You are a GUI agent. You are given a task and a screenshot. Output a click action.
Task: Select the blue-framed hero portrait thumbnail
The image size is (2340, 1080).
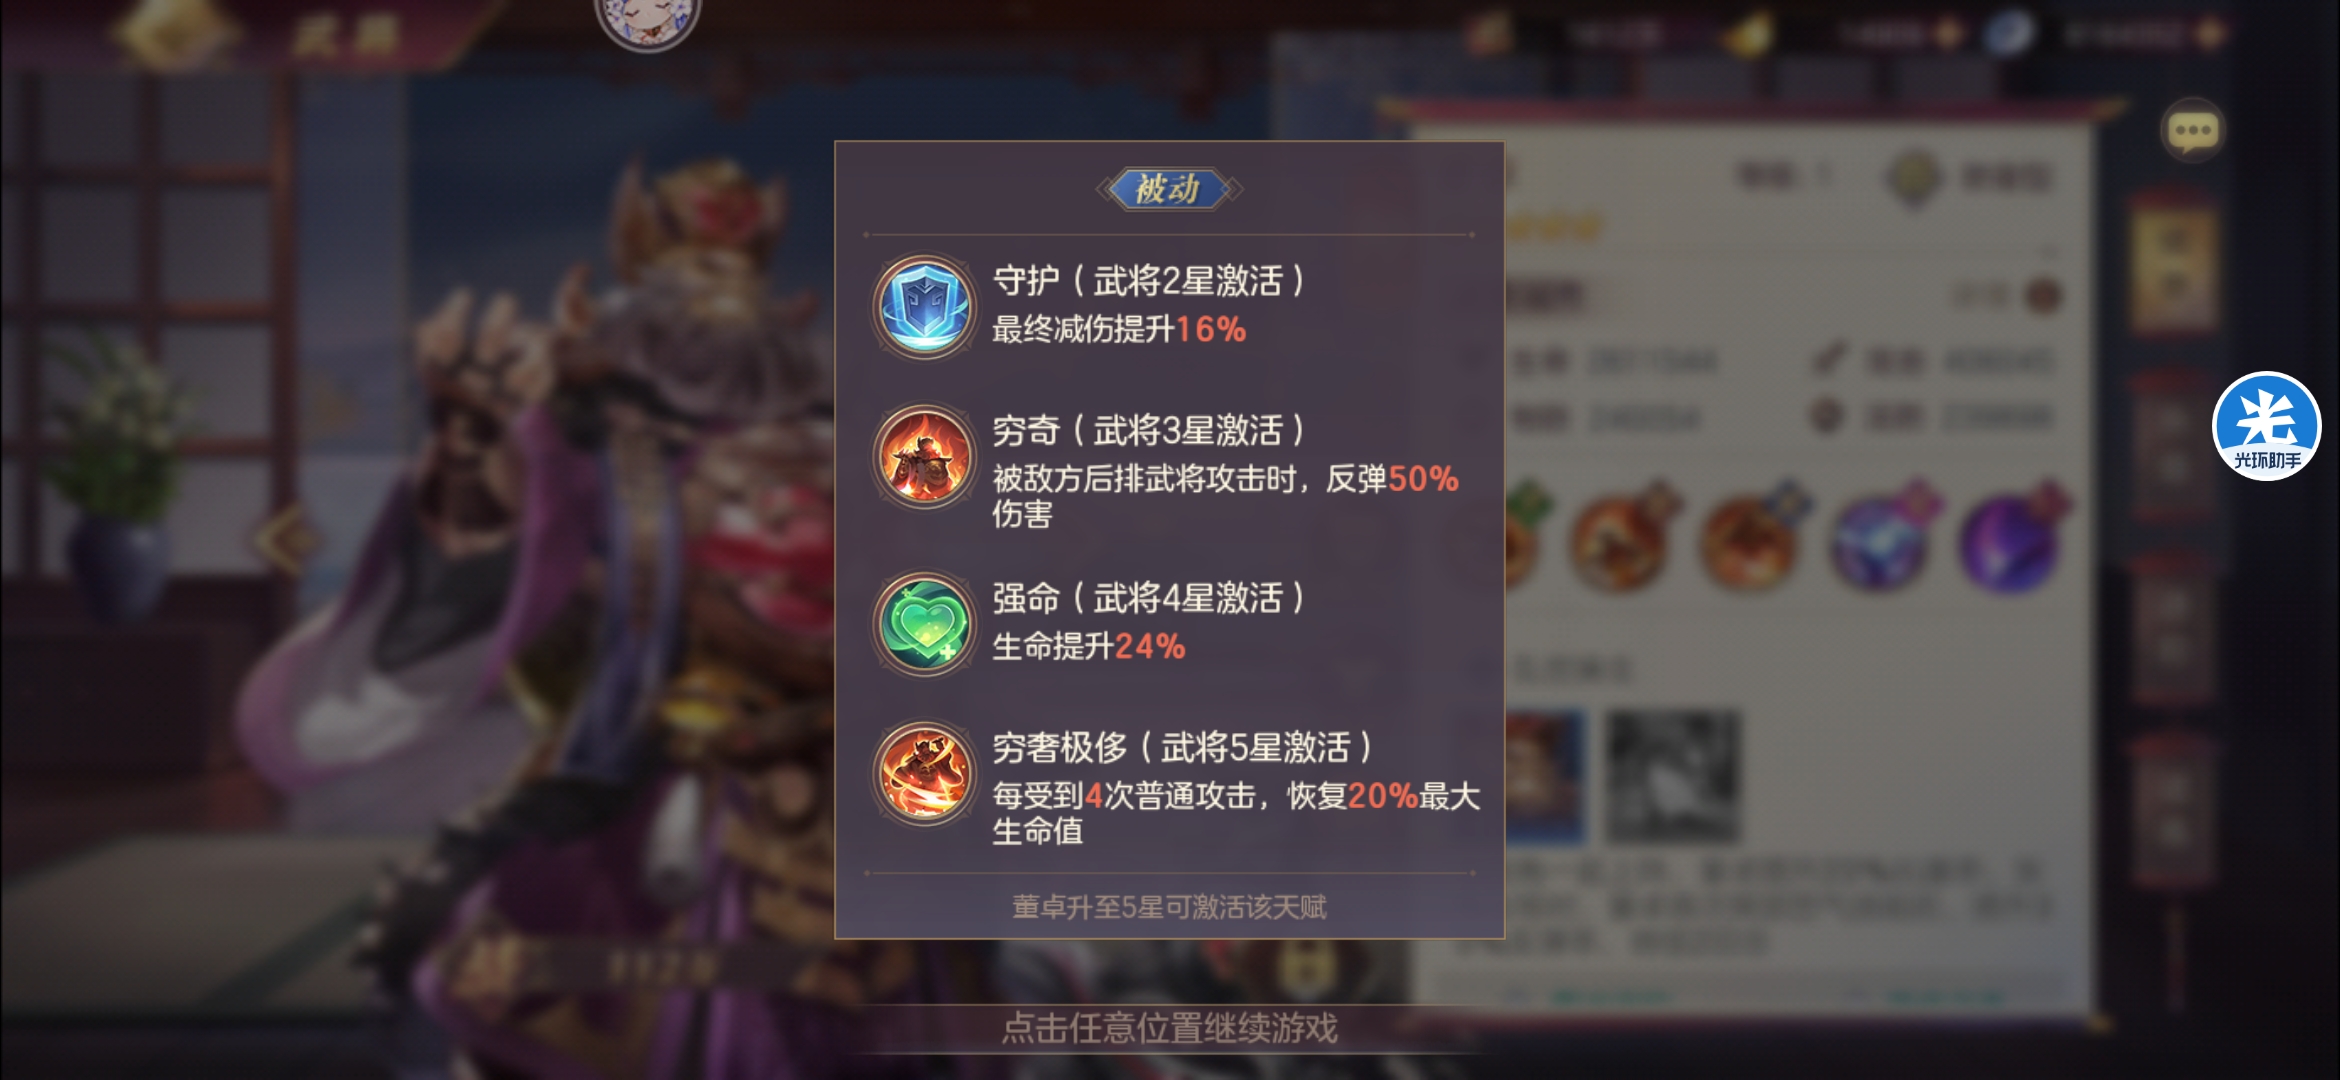pyautogui.click(x=1545, y=775)
